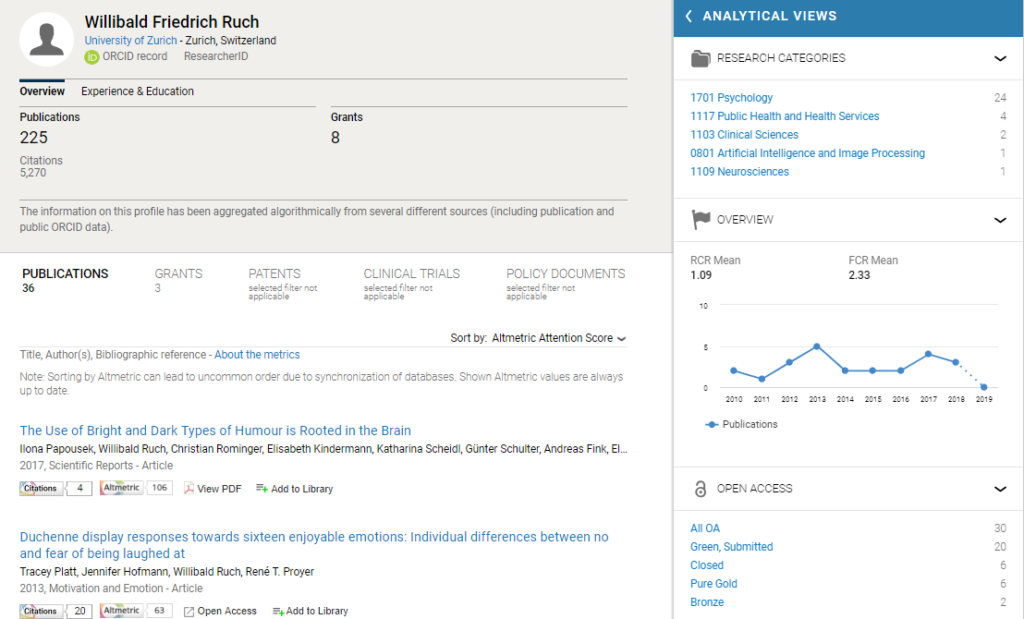Click the back chevron beside Analytical Views
1024x619 pixels.
tap(688, 16)
